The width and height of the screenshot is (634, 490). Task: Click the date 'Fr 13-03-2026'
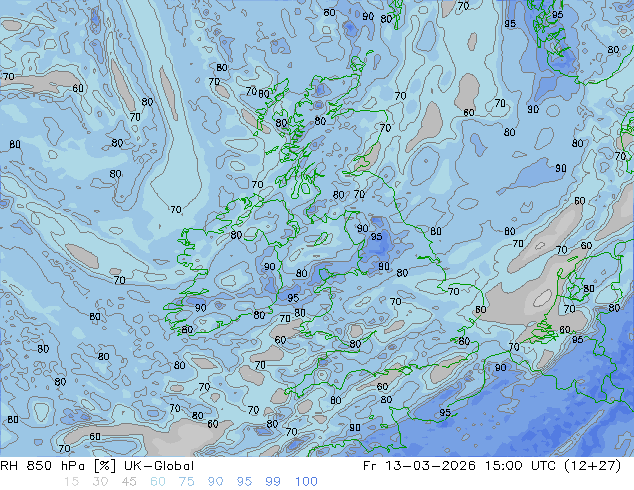pos(419,466)
